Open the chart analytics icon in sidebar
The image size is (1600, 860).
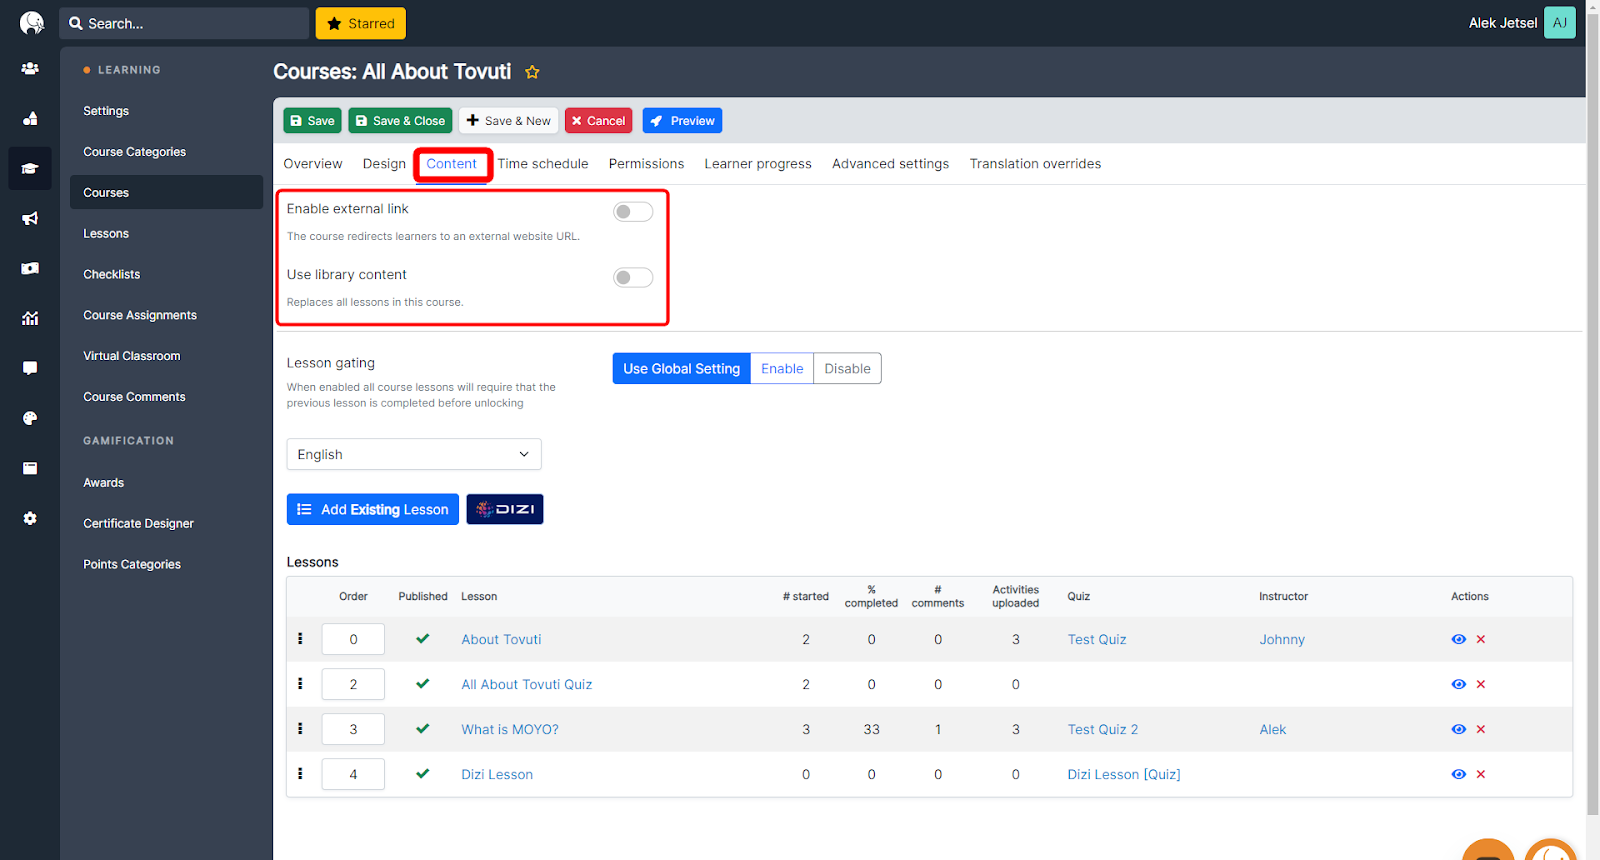click(x=30, y=318)
